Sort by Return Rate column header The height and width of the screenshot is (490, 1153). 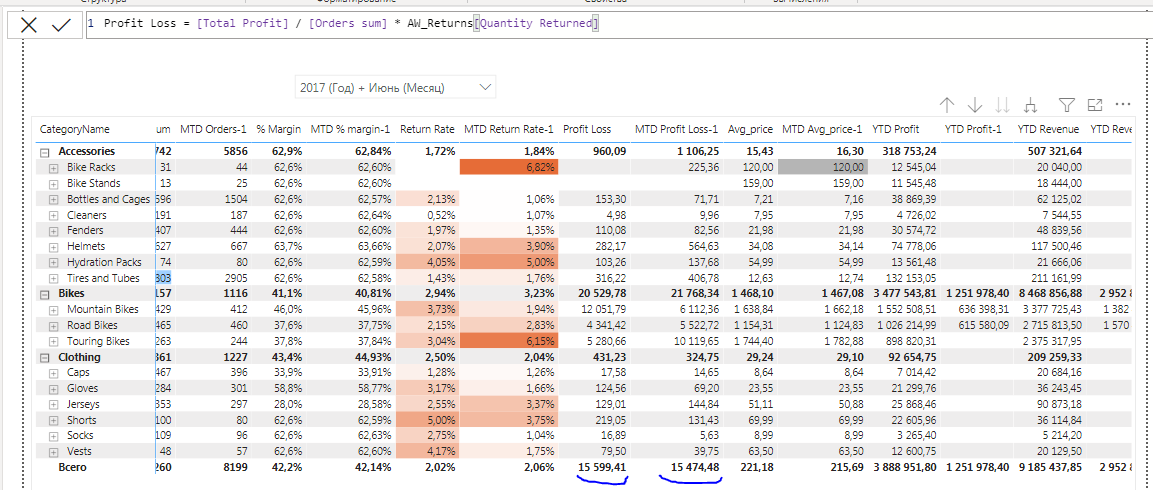[x=427, y=129]
